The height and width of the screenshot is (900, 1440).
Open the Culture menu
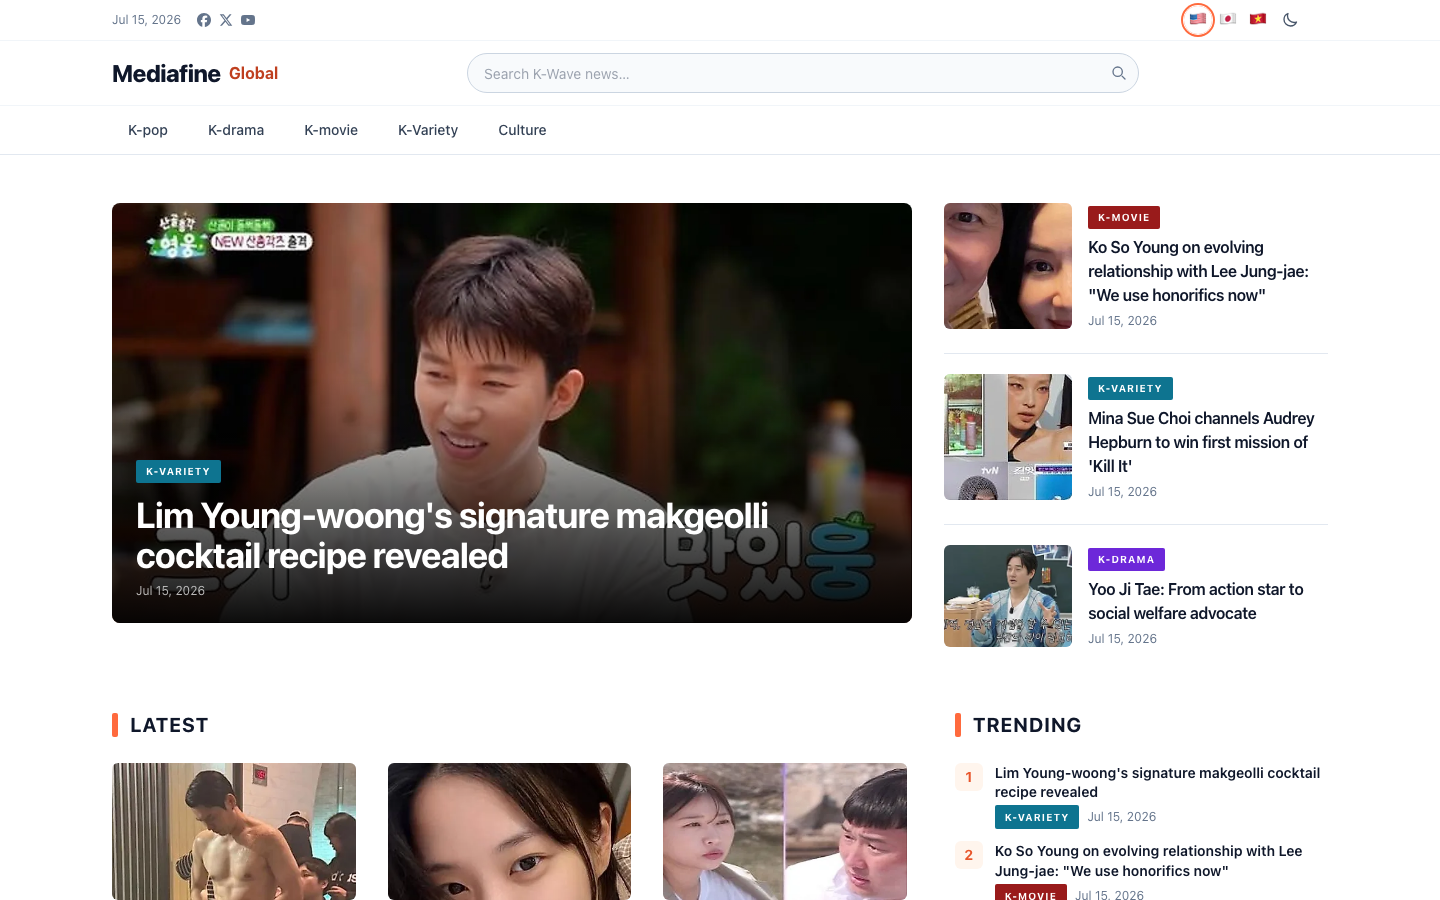click(522, 130)
